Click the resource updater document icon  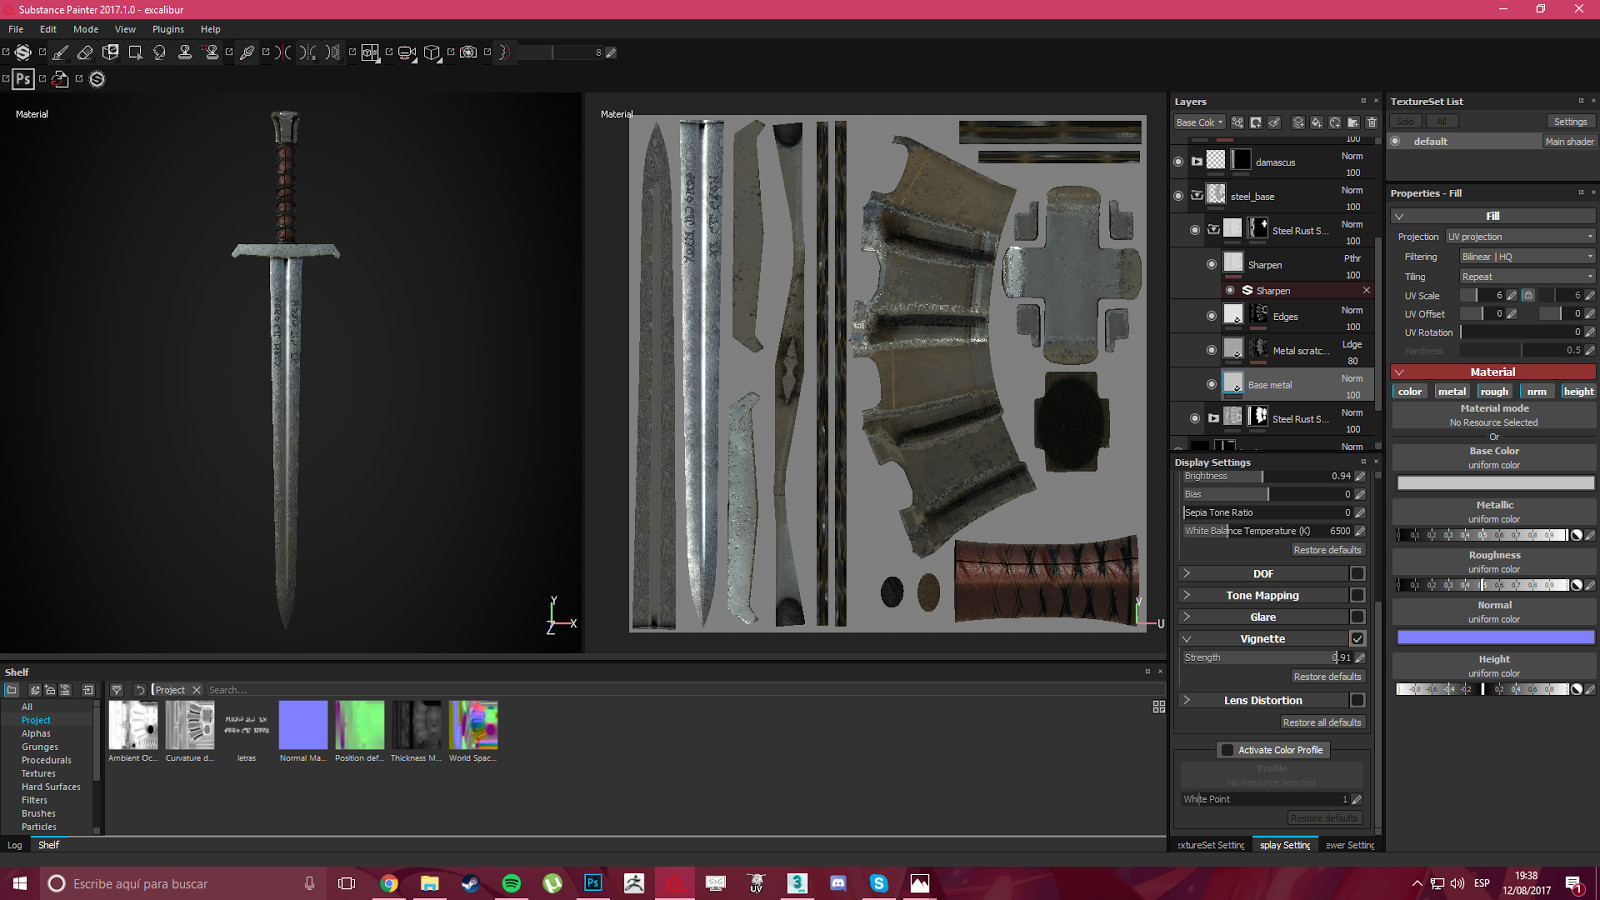click(x=60, y=79)
